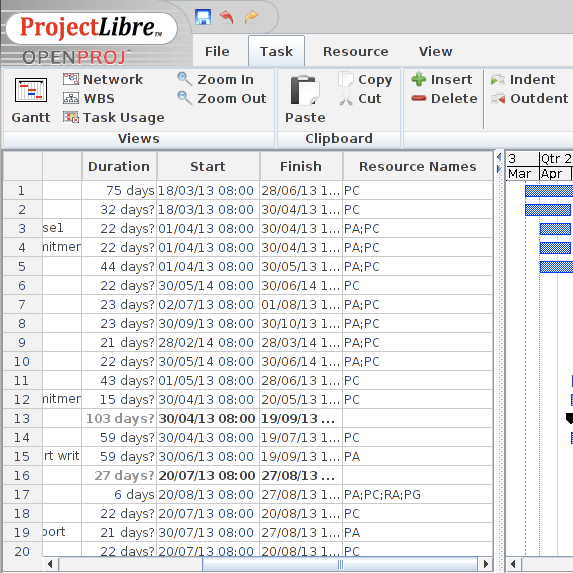
Task: Click the '6 days' duration cell
Action: click(119, 494)
